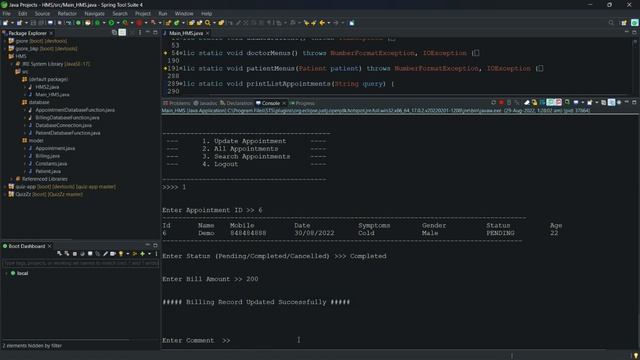The width and height of the screenshot is (640, 360).
Task: Open the Run menu
Action: [x=162, y=13]
